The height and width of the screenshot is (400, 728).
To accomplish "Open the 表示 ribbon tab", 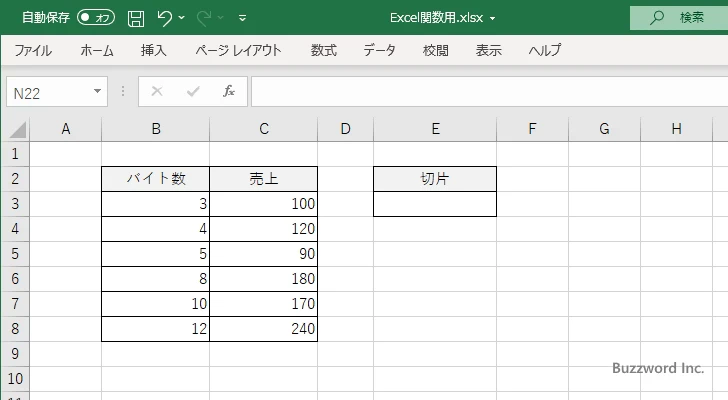I will coord(488,50).
